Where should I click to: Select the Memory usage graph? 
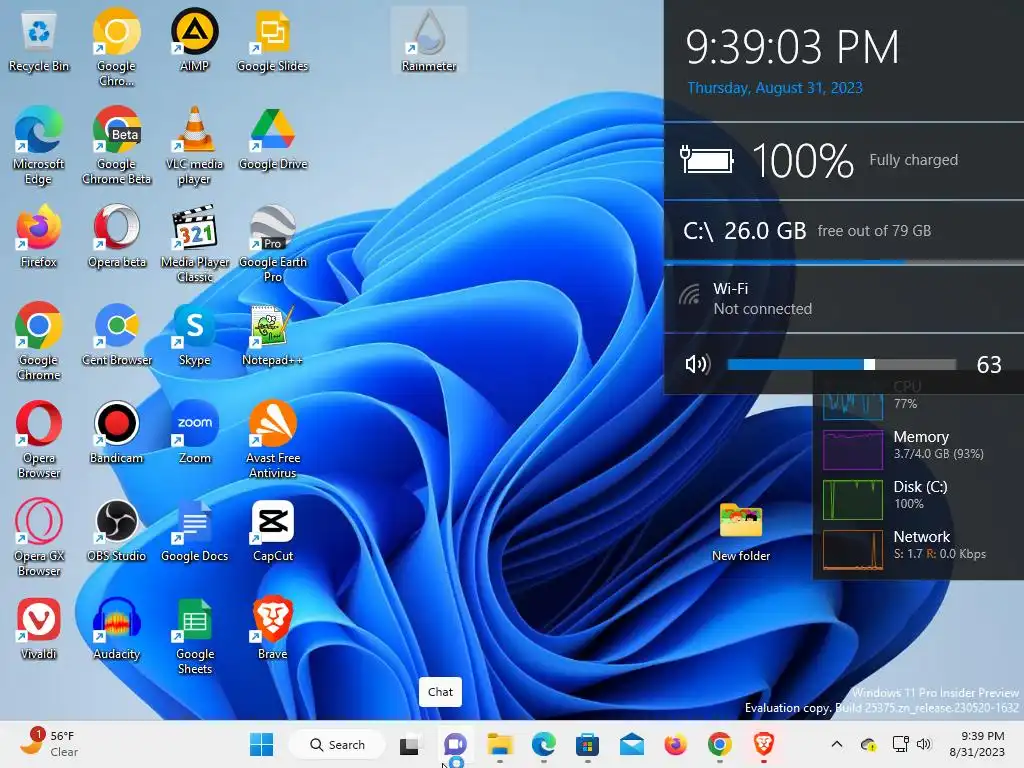point(853,450)
